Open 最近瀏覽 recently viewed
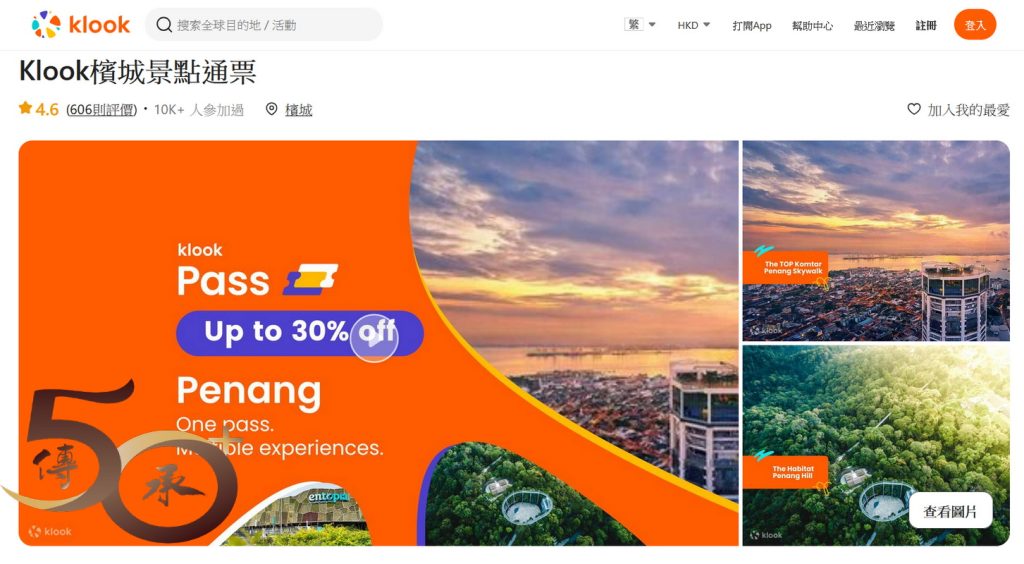Image resolution: width=1024 pixels, height=564 pixels. point(874,25)
